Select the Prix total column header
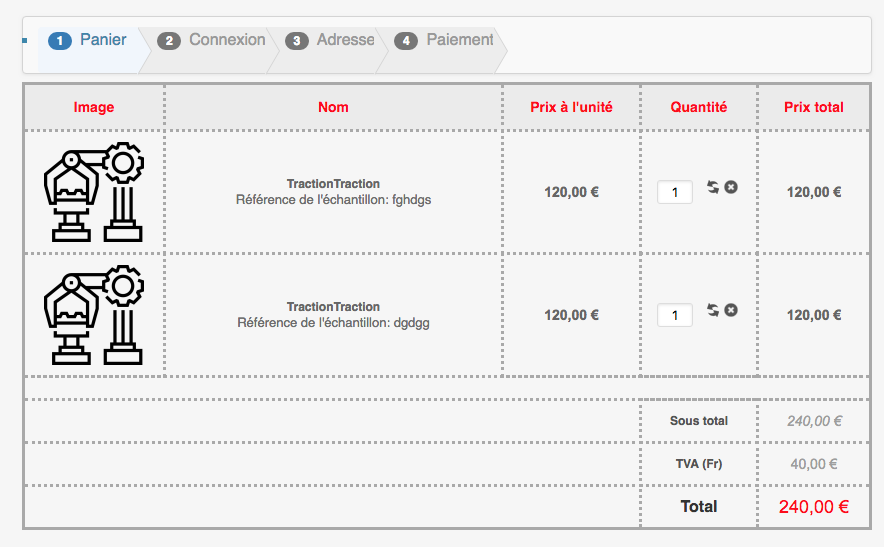The image size is (884, 547). (814, 107)
